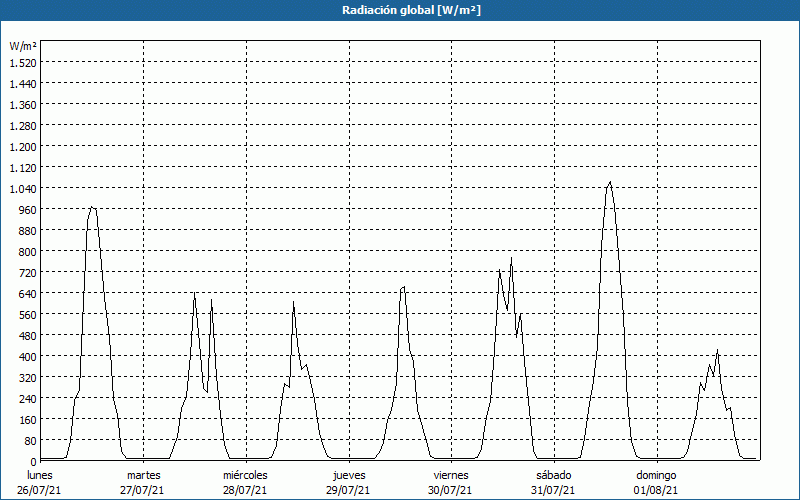Click the '800' y-axis value
Image resolution: width=800 pixels, height=500 pixels.
pyautogui.click(x=28, y=252)
